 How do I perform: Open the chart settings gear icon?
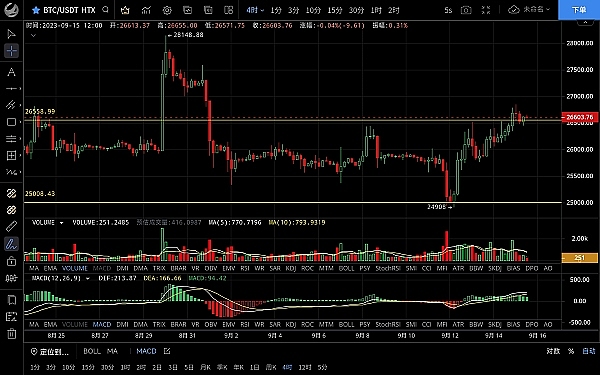(x=167, y=10)
